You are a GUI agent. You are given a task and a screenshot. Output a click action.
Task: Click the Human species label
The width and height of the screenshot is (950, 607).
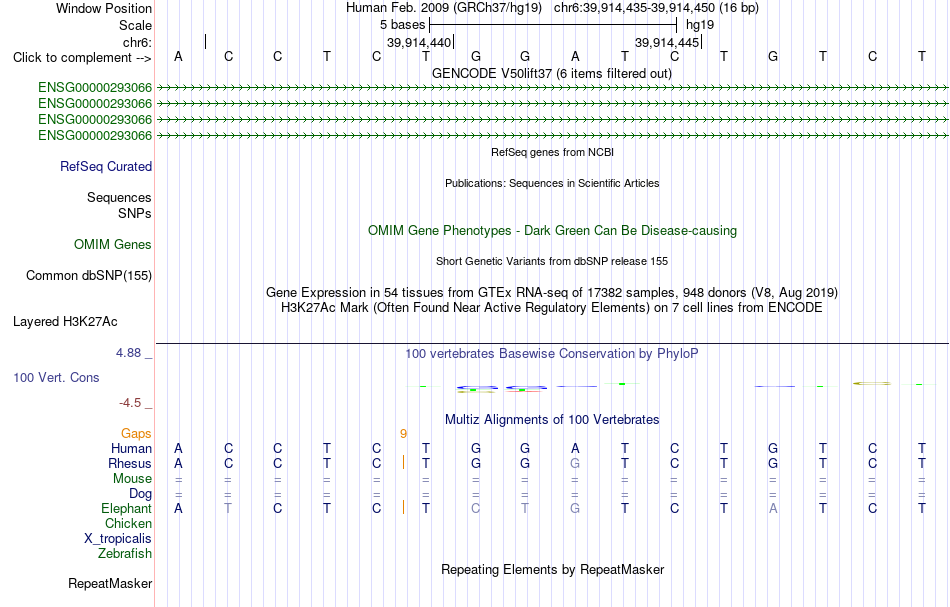131,449
